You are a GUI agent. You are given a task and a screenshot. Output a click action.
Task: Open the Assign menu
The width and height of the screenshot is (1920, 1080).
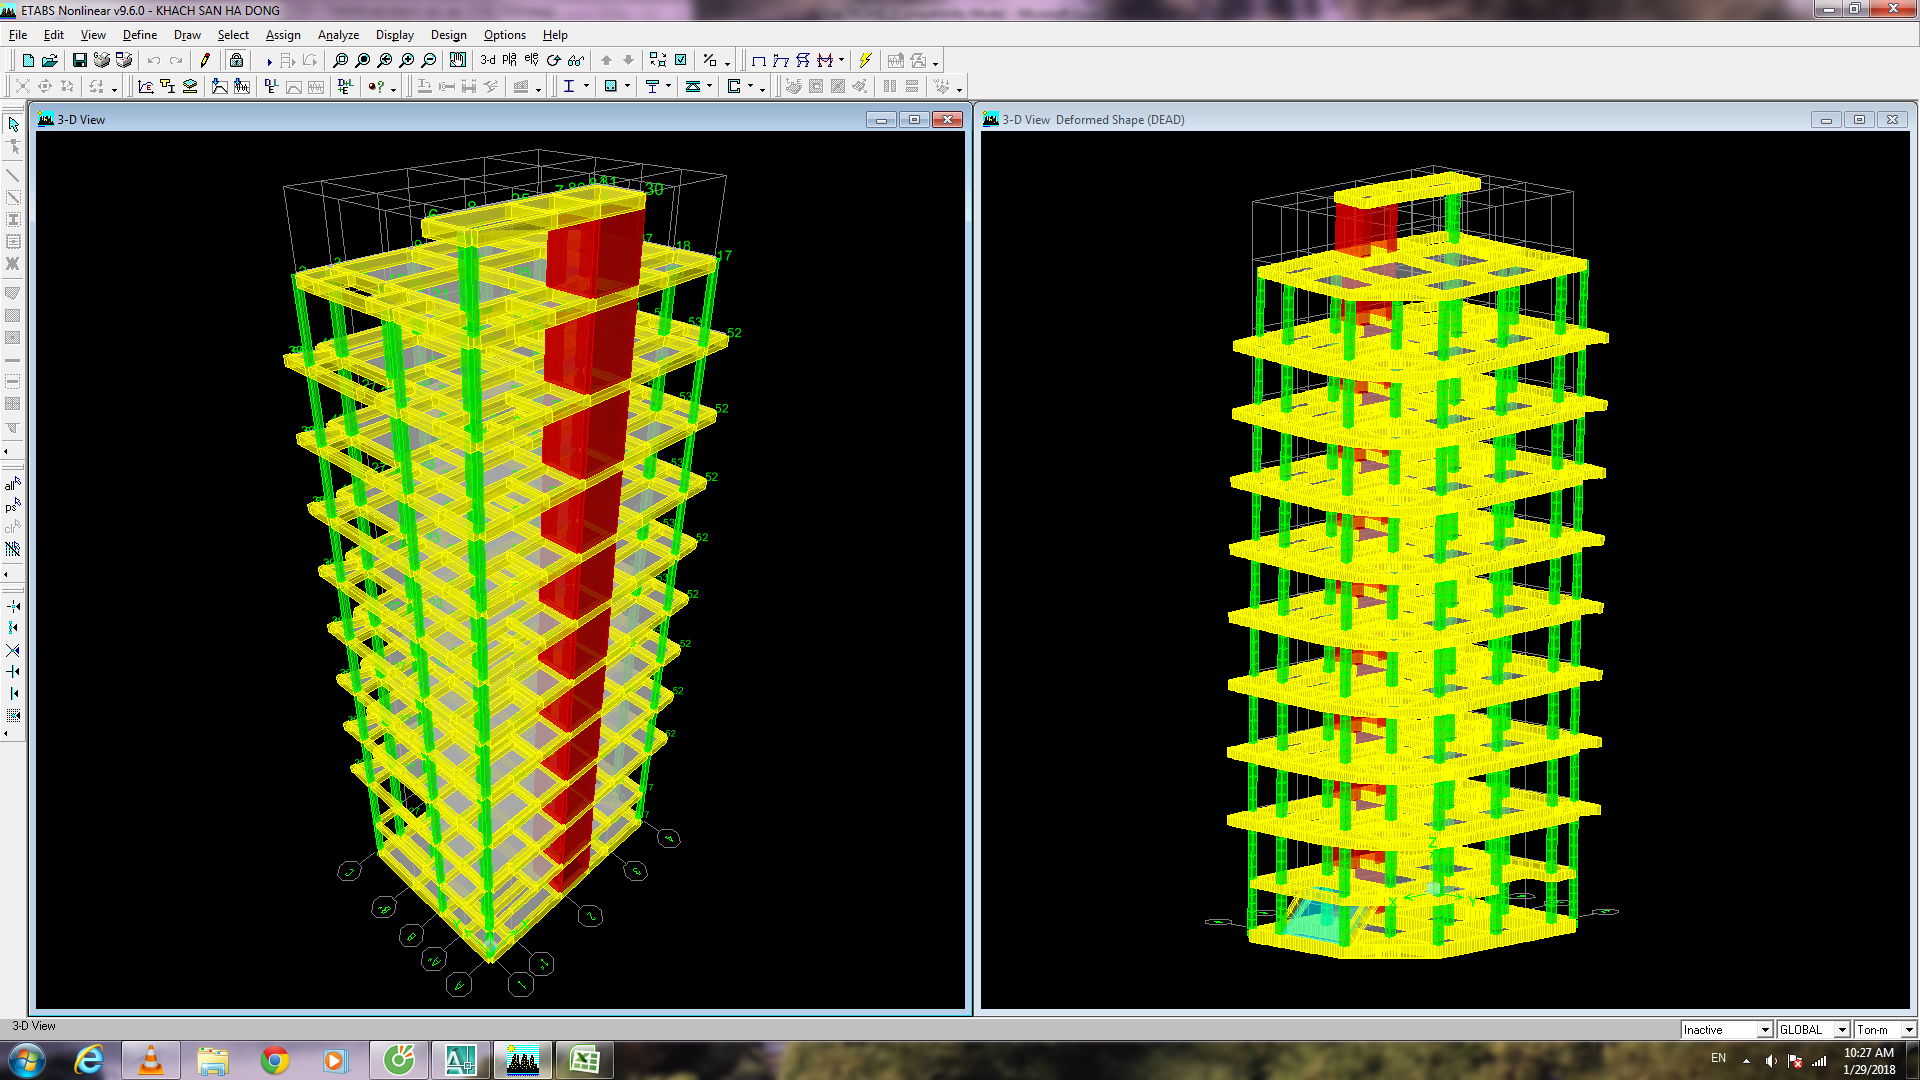pos(283,35)
